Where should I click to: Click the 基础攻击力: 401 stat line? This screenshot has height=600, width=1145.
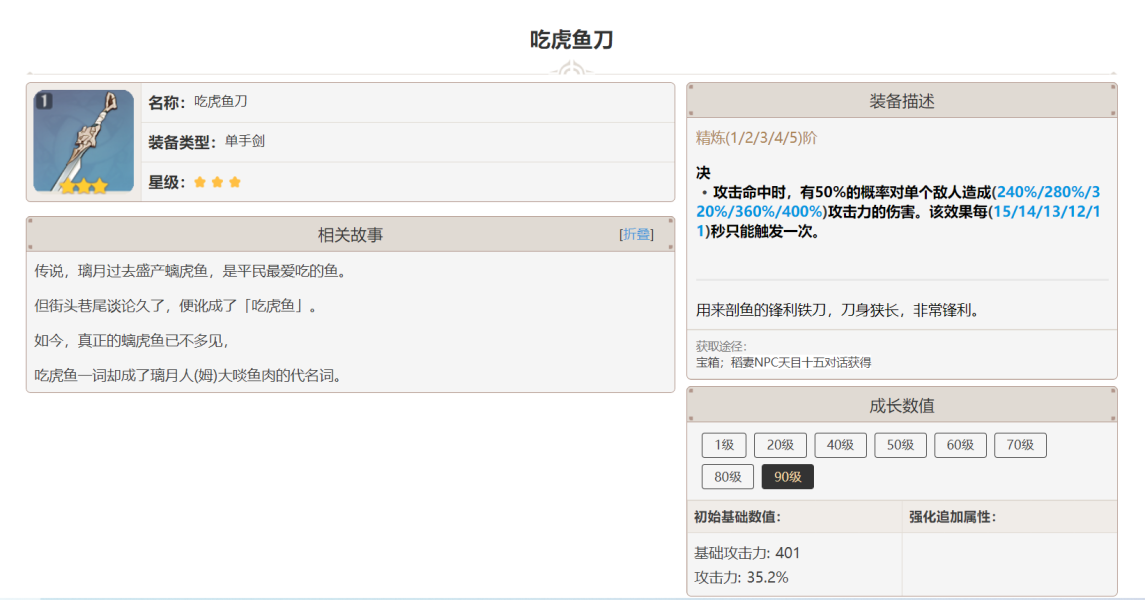click(x=747, y=553)
